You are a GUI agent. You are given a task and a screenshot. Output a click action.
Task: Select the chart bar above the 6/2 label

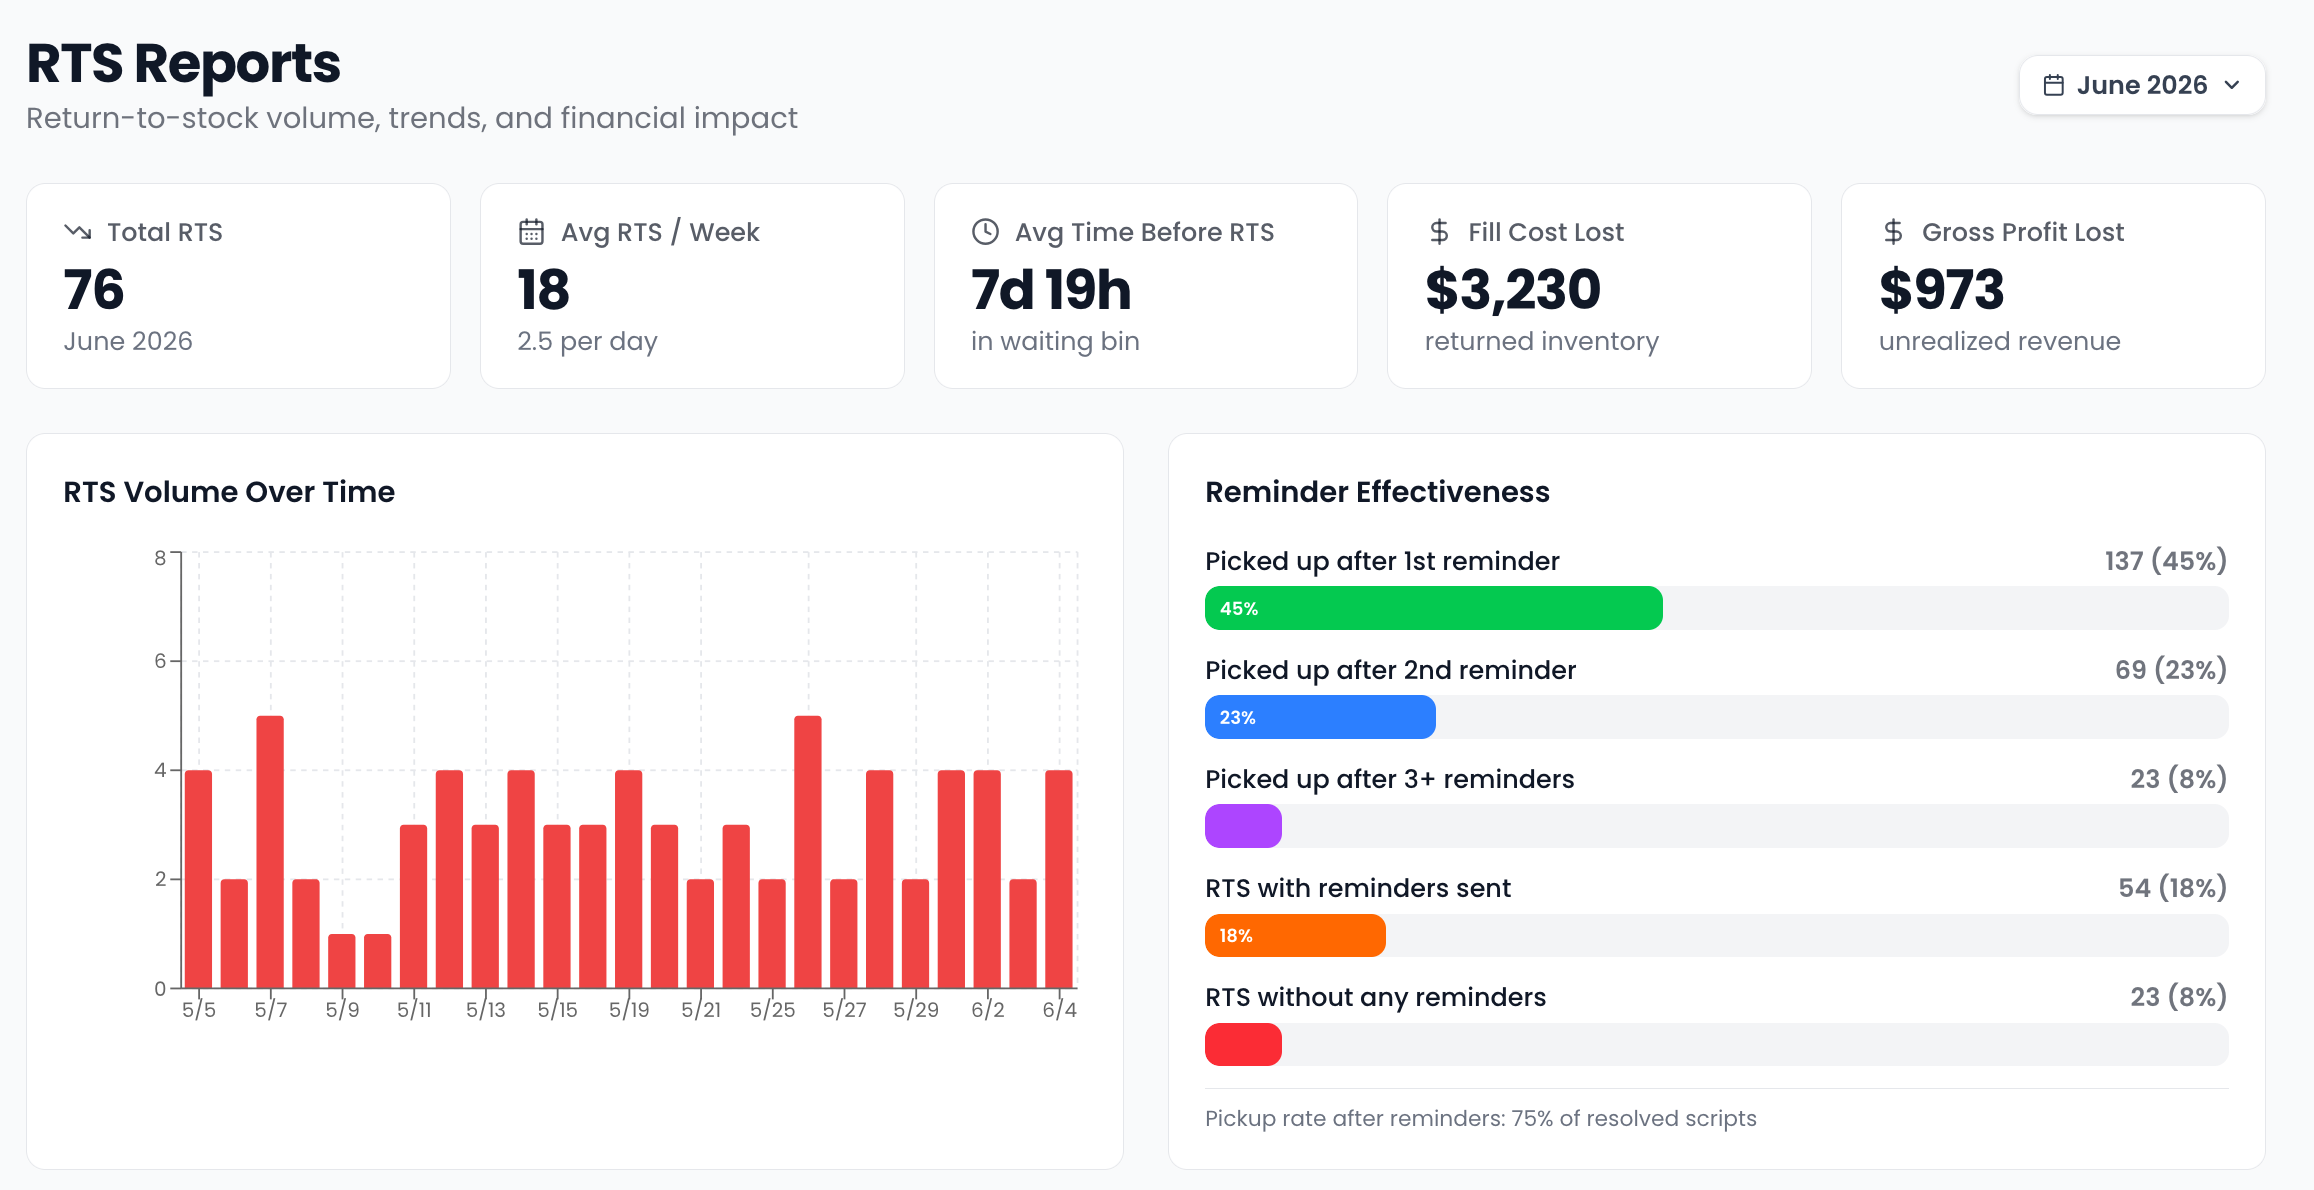pos(987,879)
